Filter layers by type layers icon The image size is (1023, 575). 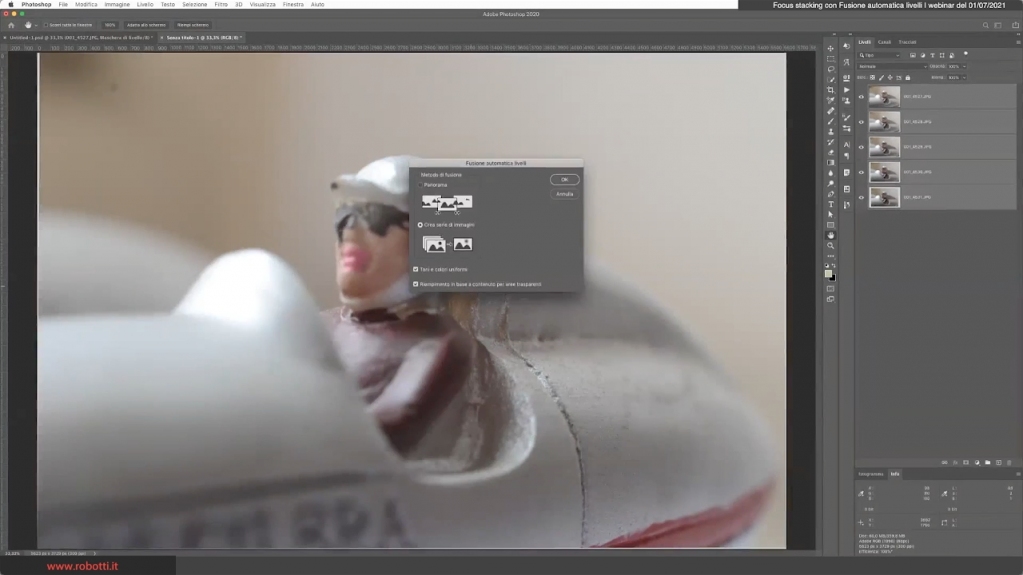(x=932, y=55)
